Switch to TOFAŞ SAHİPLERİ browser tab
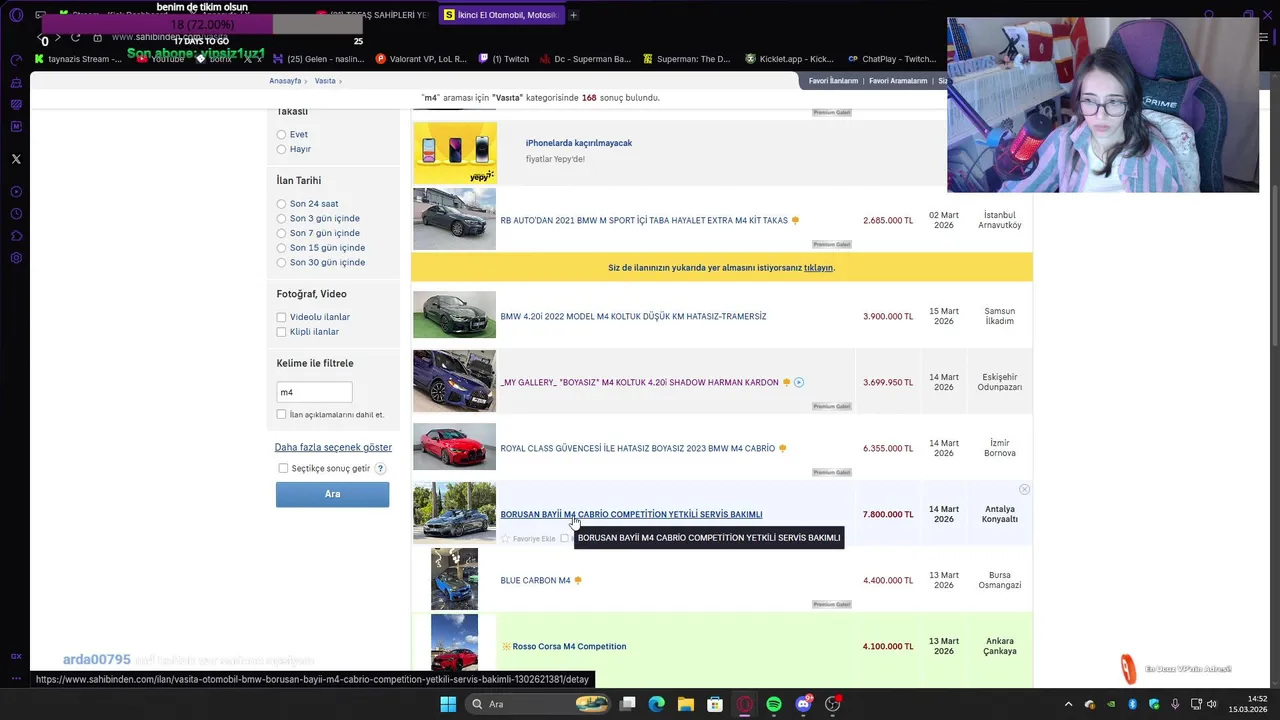Image resolution: width=1280 pixels, height=720 pixels. point(372,15)
